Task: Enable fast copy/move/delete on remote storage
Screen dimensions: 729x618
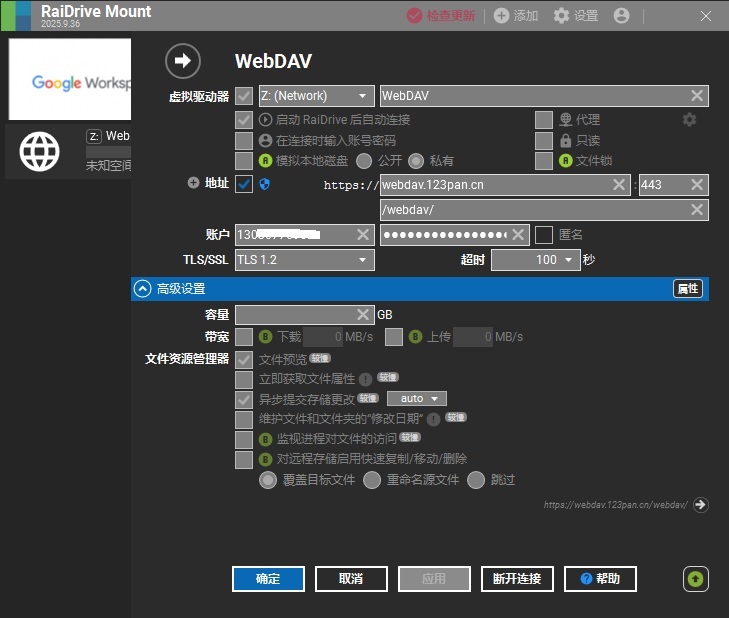Action: click(244, 460)
